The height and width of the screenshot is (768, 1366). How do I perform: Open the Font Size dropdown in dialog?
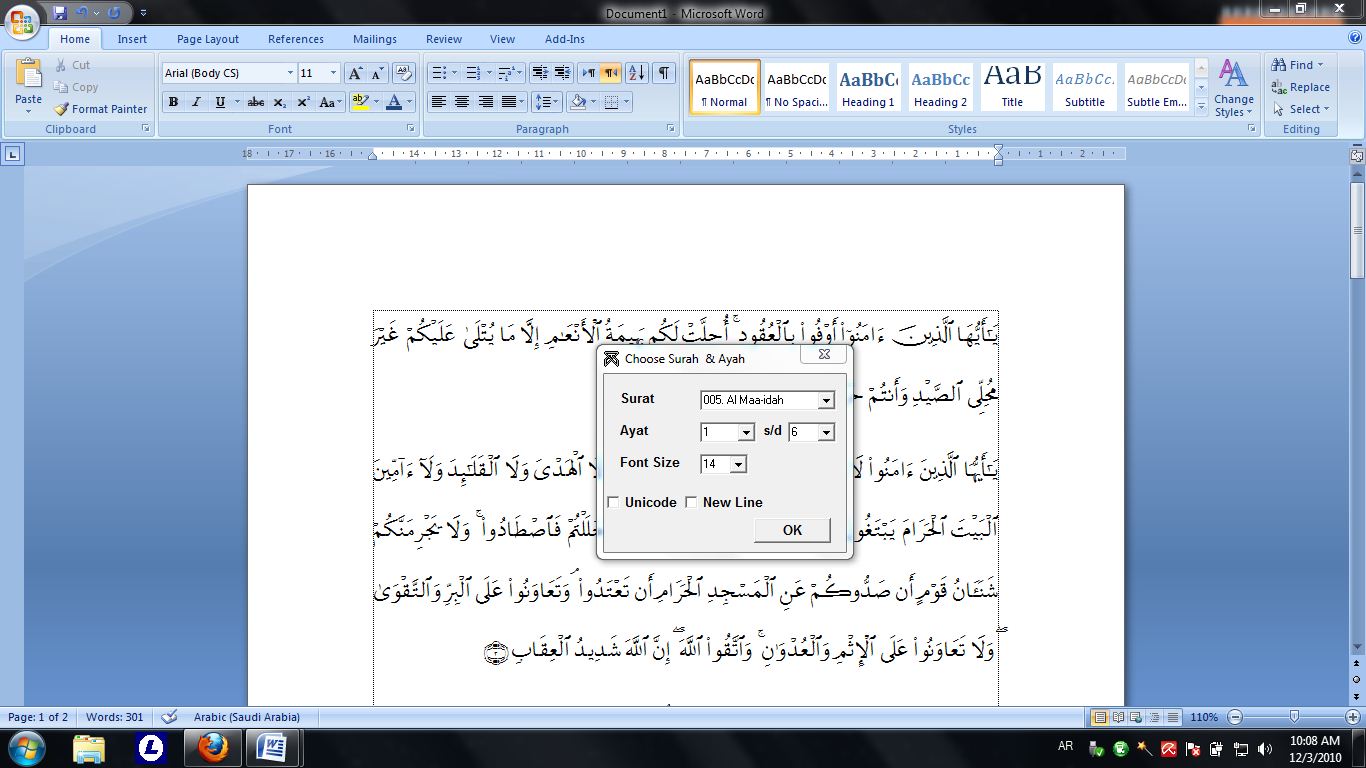738,465
